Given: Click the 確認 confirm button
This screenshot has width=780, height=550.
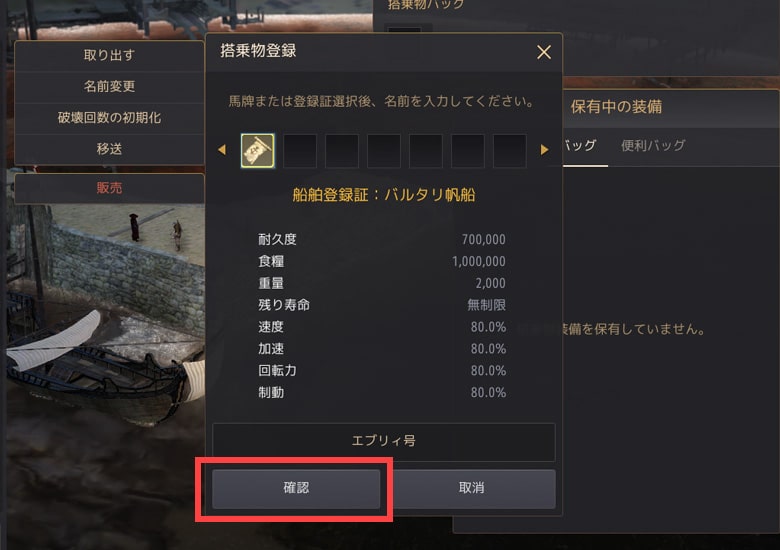Looking at the screenshot, I should 296,488.
